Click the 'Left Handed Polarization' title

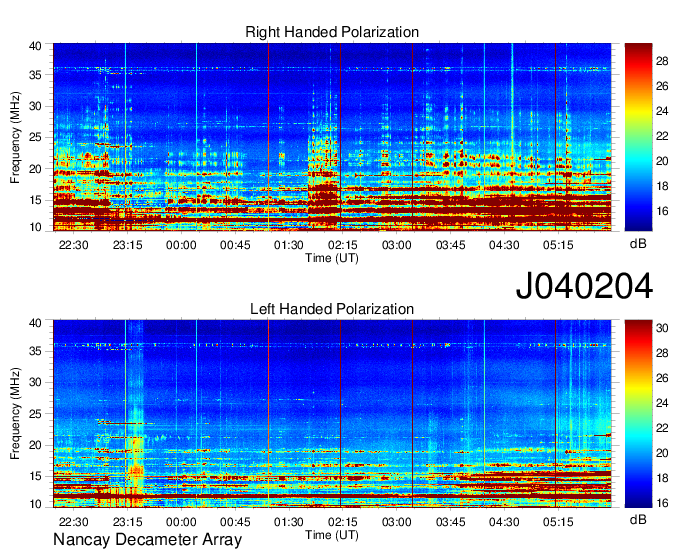(x=332, y=309)
